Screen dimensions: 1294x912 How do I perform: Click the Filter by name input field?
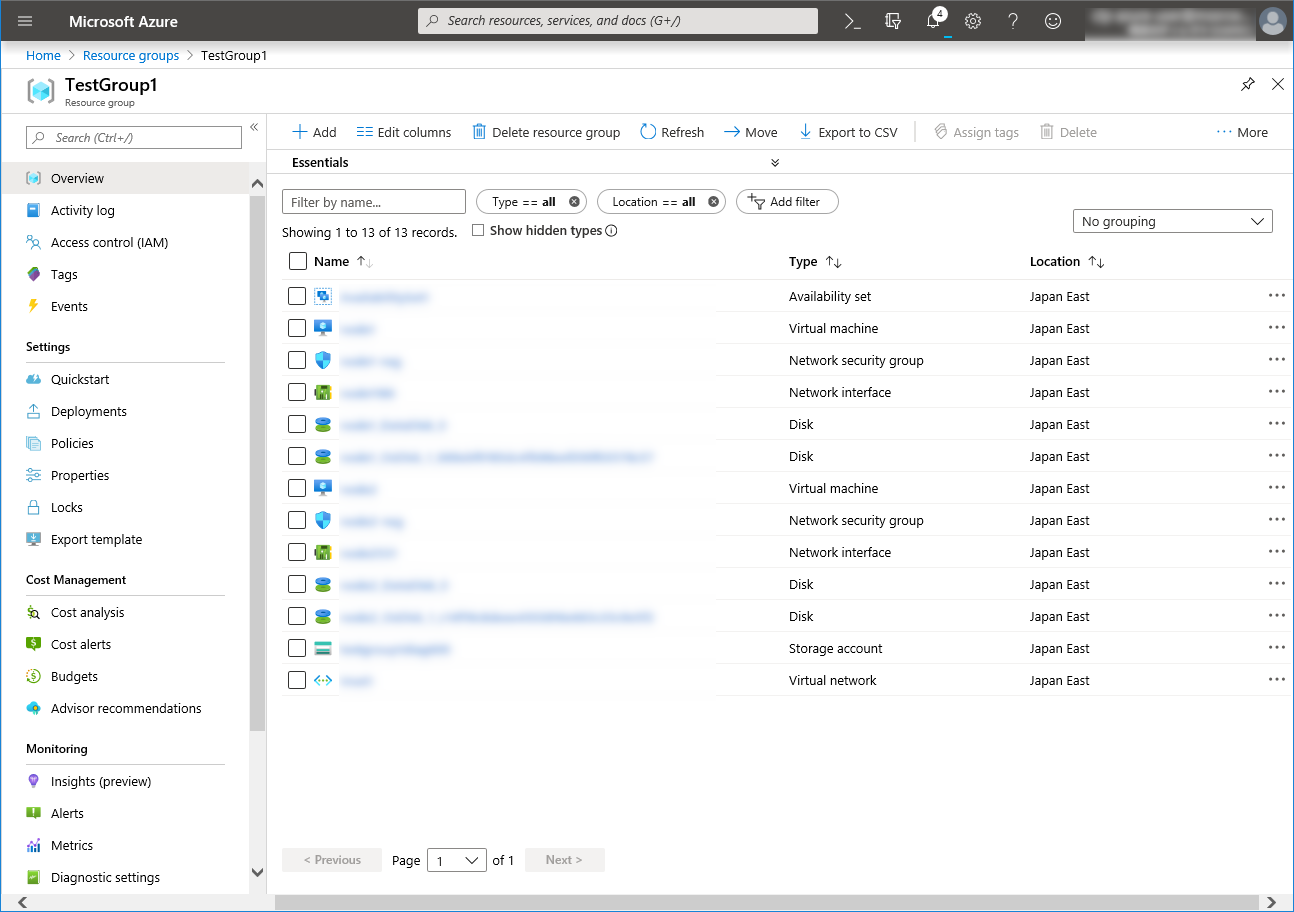tap(374, 202)
